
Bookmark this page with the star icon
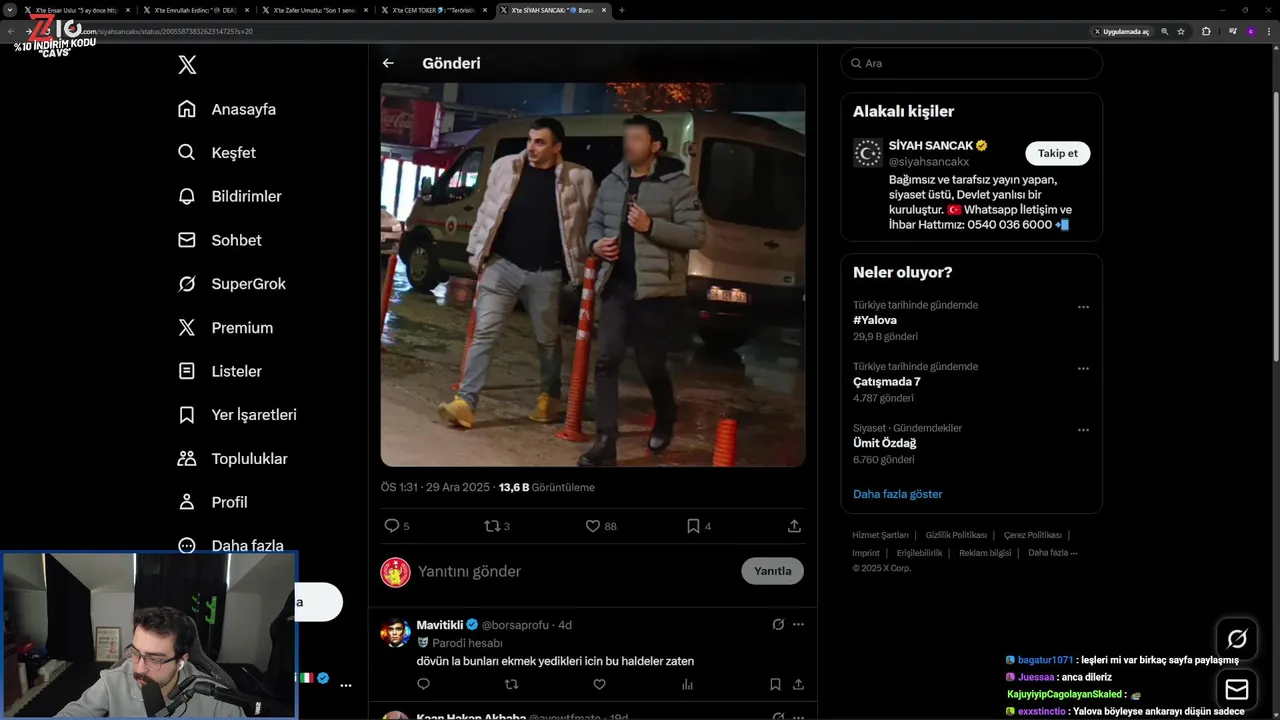pos(1181,31)
